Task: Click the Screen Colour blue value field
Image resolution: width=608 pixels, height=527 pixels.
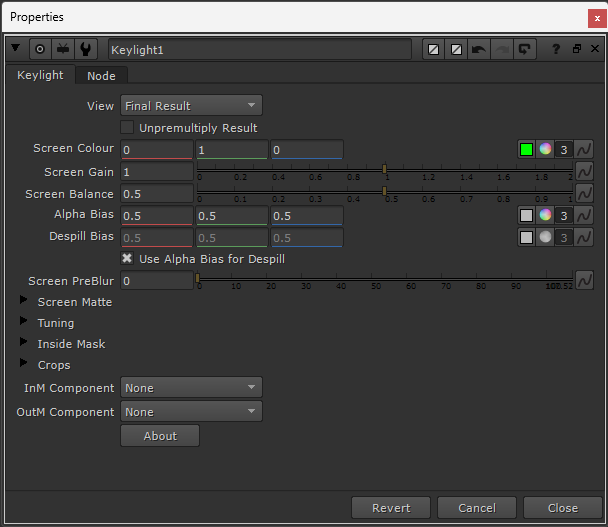Action: point(307,150)
